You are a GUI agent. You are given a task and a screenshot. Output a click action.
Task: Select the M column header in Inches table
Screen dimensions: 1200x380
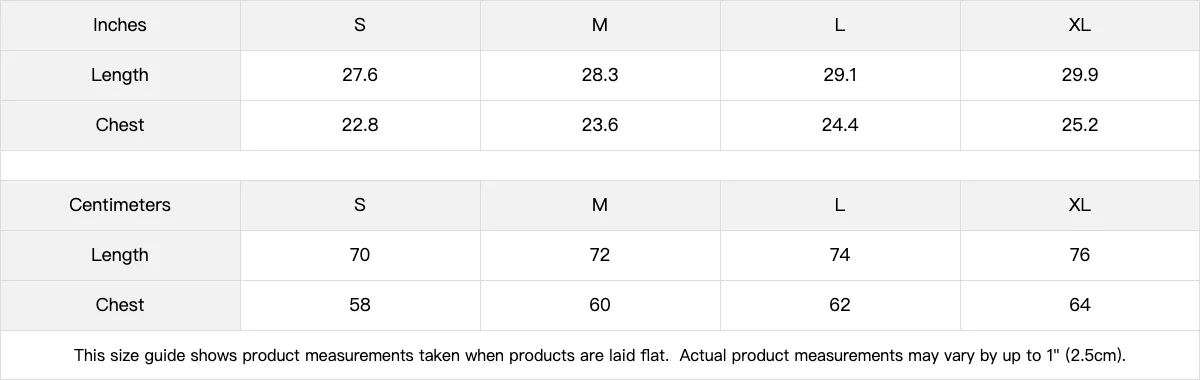pos(600,25)
